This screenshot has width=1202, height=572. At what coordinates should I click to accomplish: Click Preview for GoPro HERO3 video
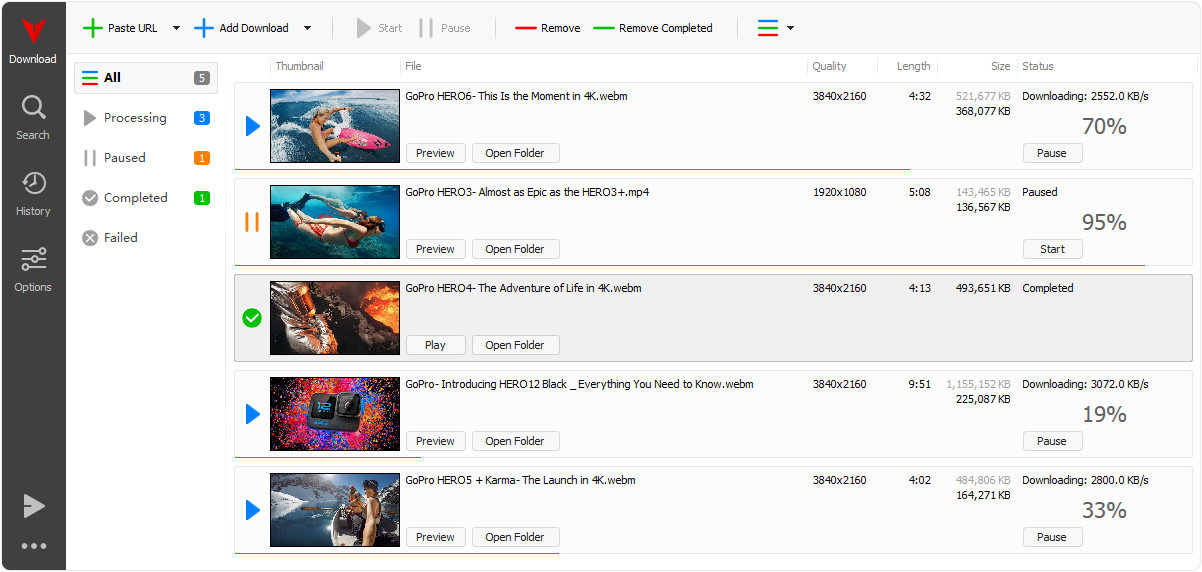click(x=435, y=249)
